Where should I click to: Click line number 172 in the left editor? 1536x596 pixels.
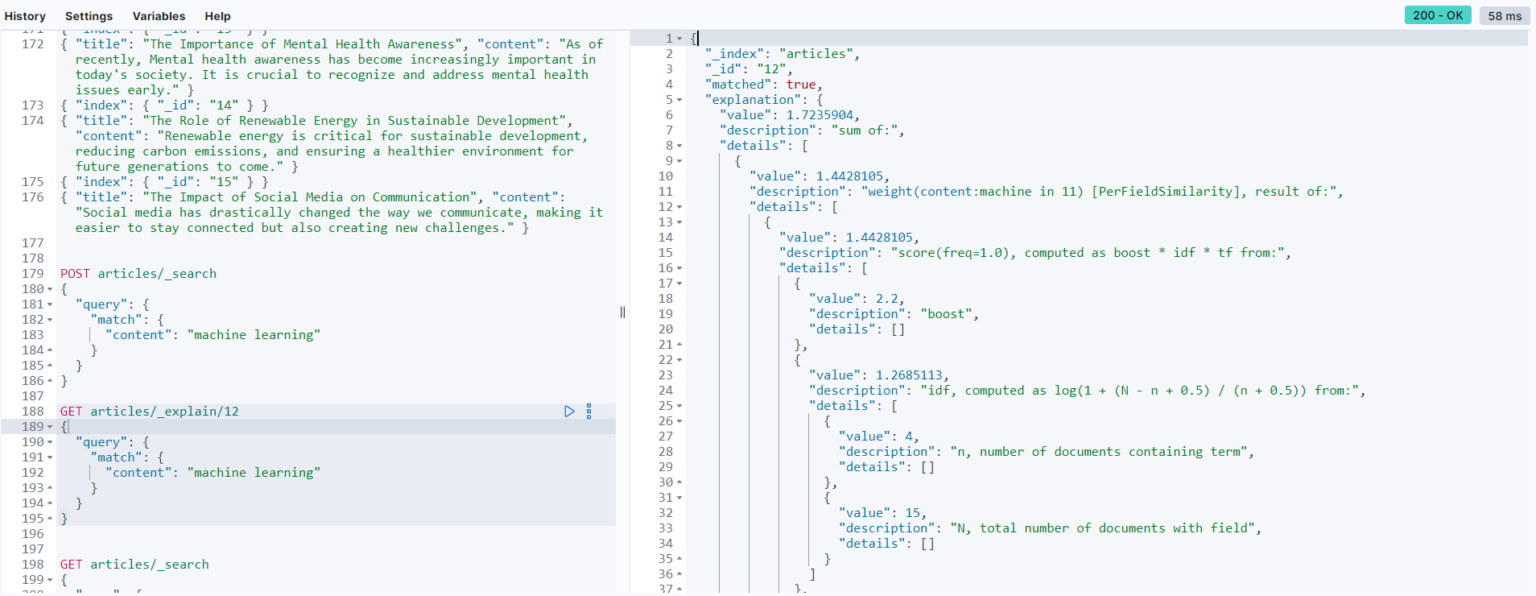coord(33,43)
